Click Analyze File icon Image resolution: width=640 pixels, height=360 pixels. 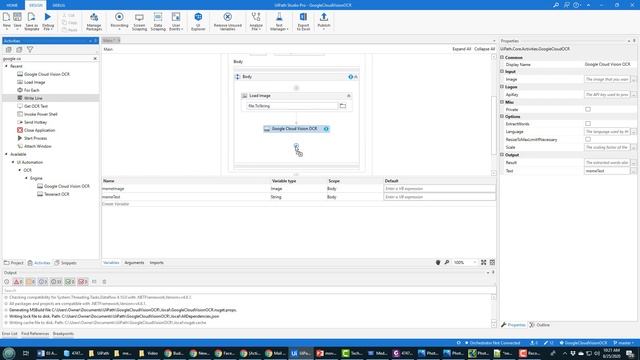point(256,21)
